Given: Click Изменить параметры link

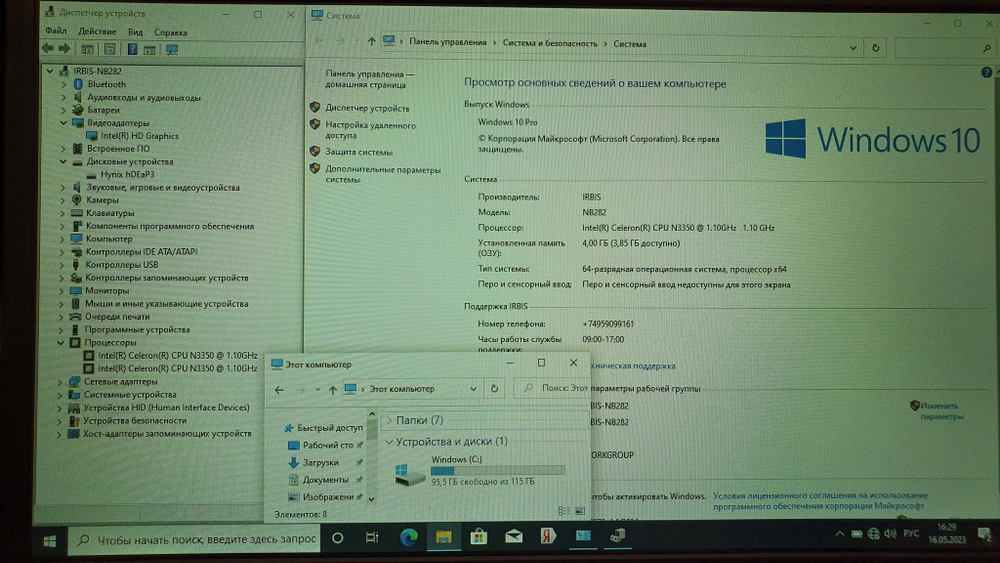Looking at the screenshot, I should coord(941,411).
